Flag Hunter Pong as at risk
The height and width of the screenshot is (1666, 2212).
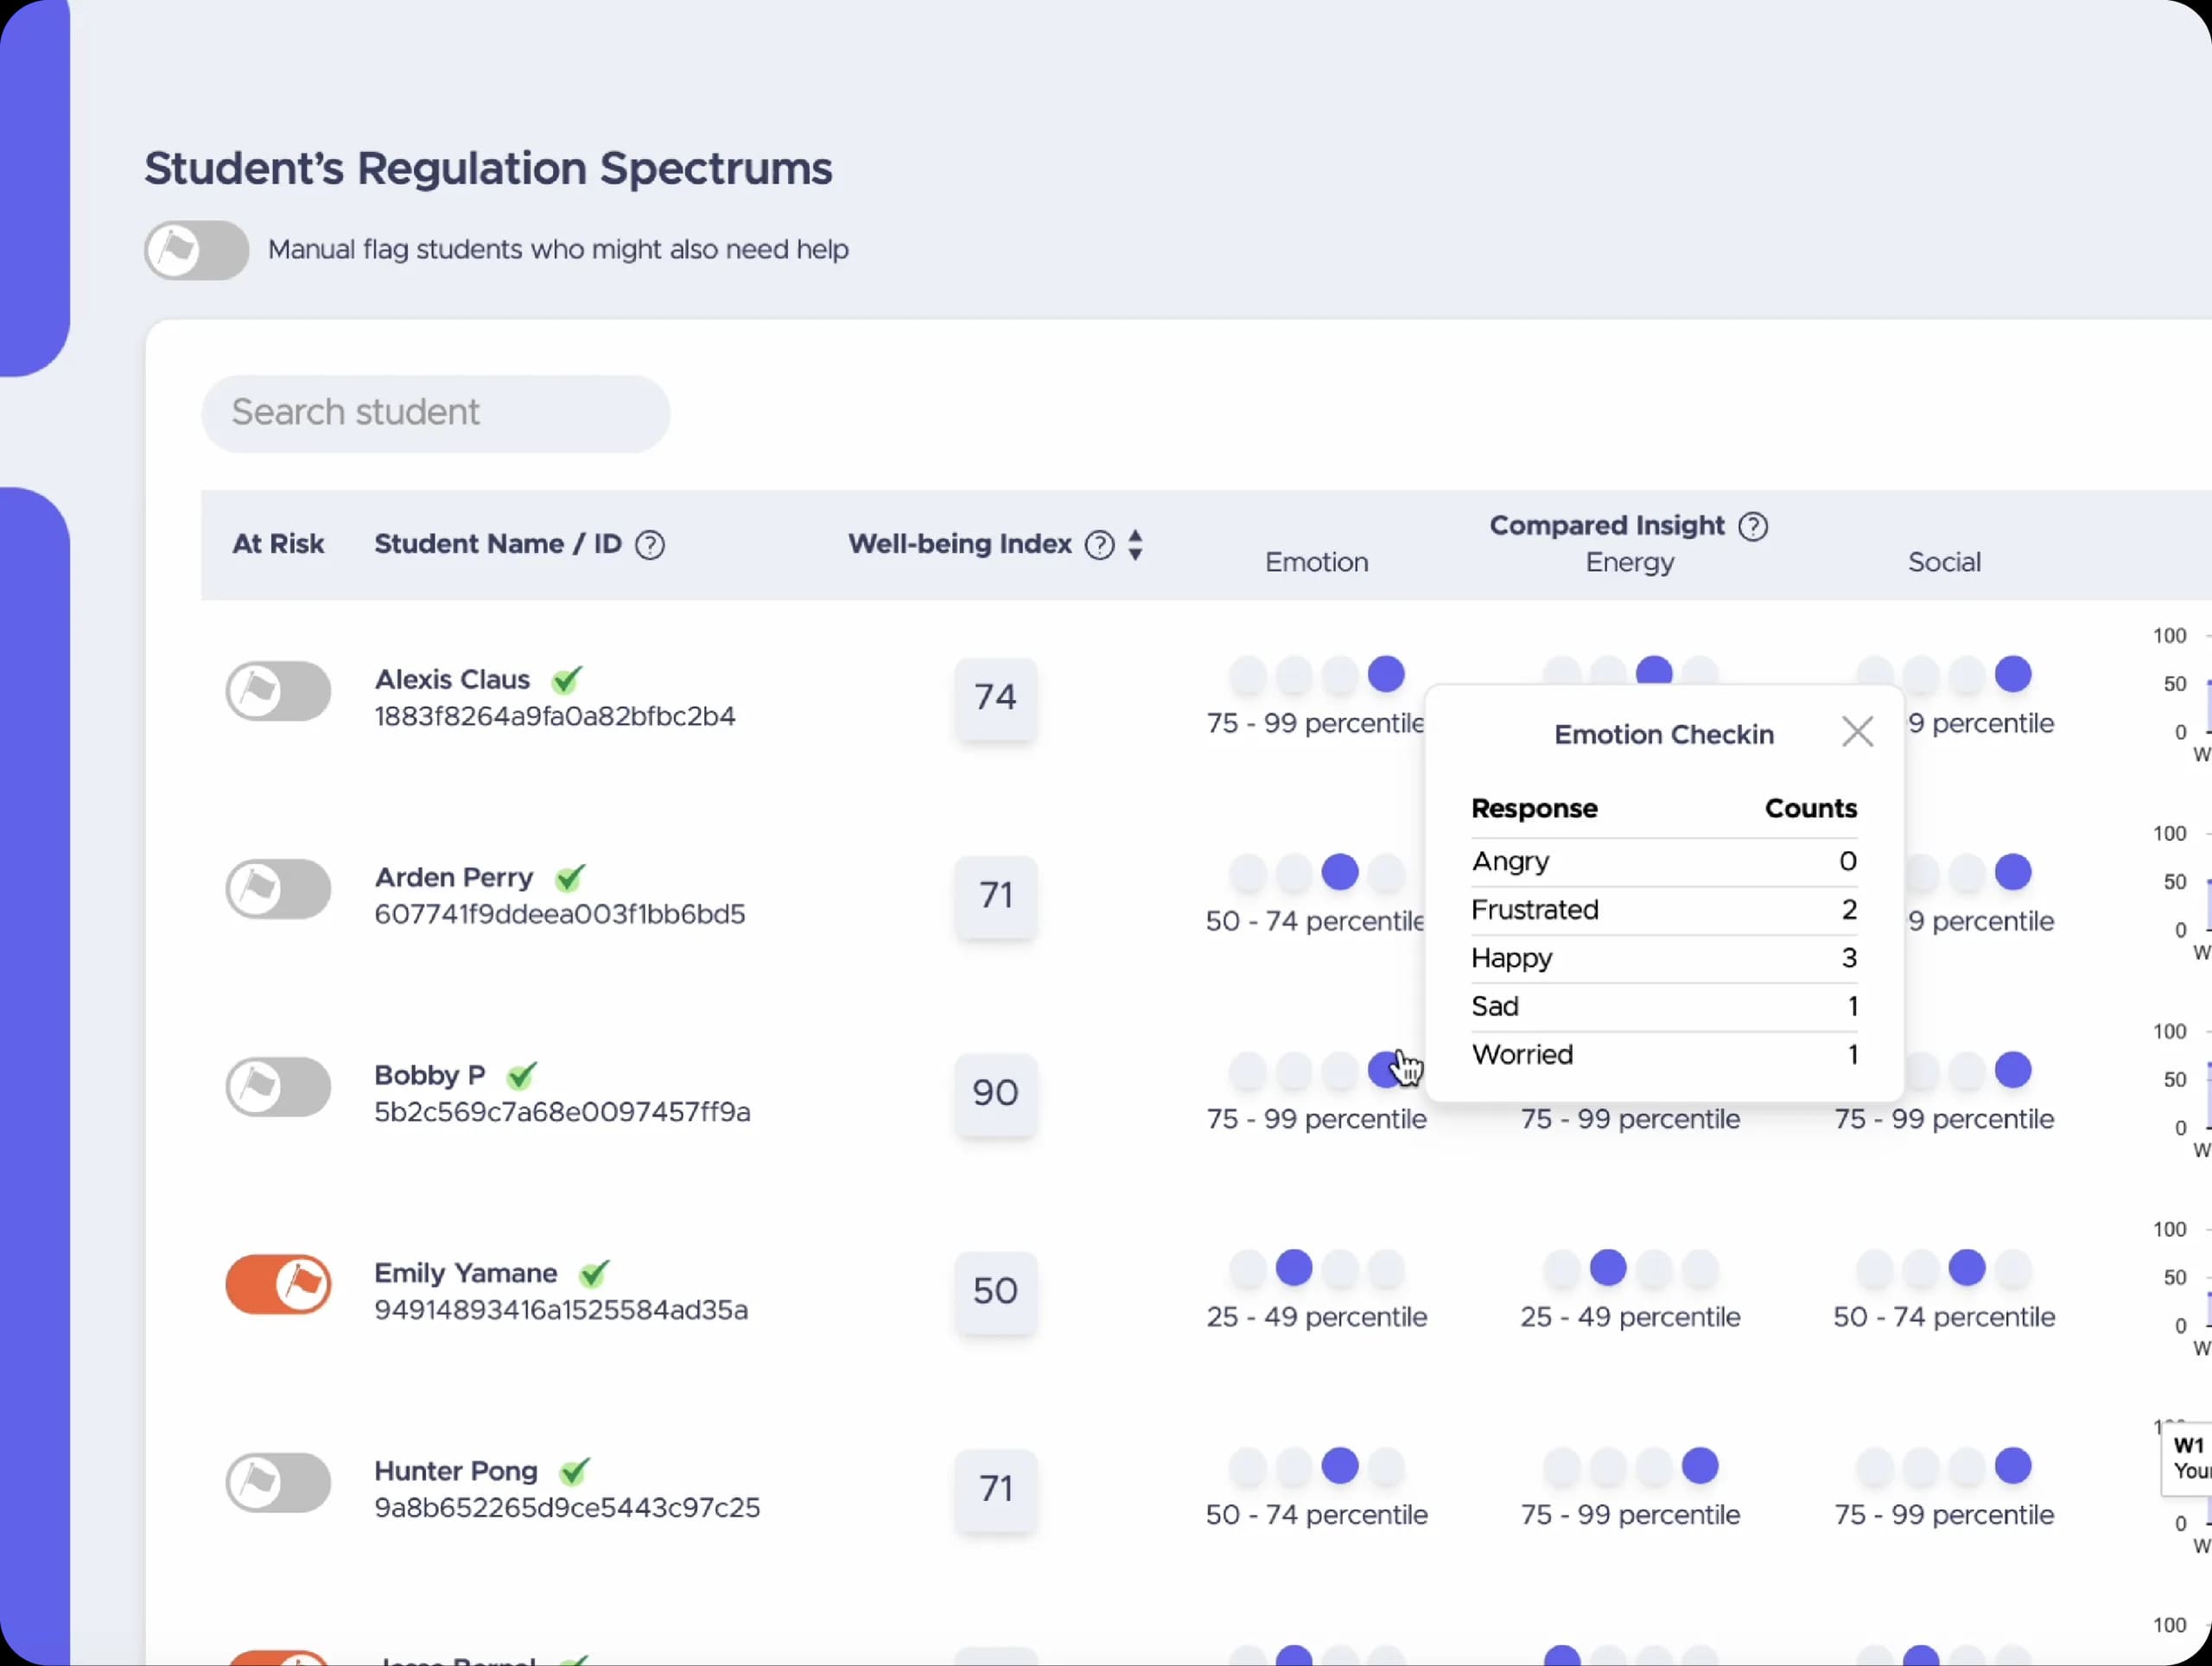point(278,1483)
